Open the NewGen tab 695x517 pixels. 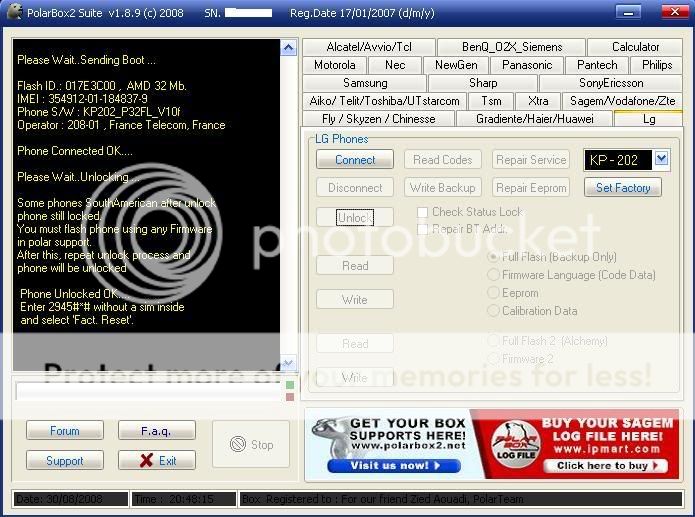point(456,65)
